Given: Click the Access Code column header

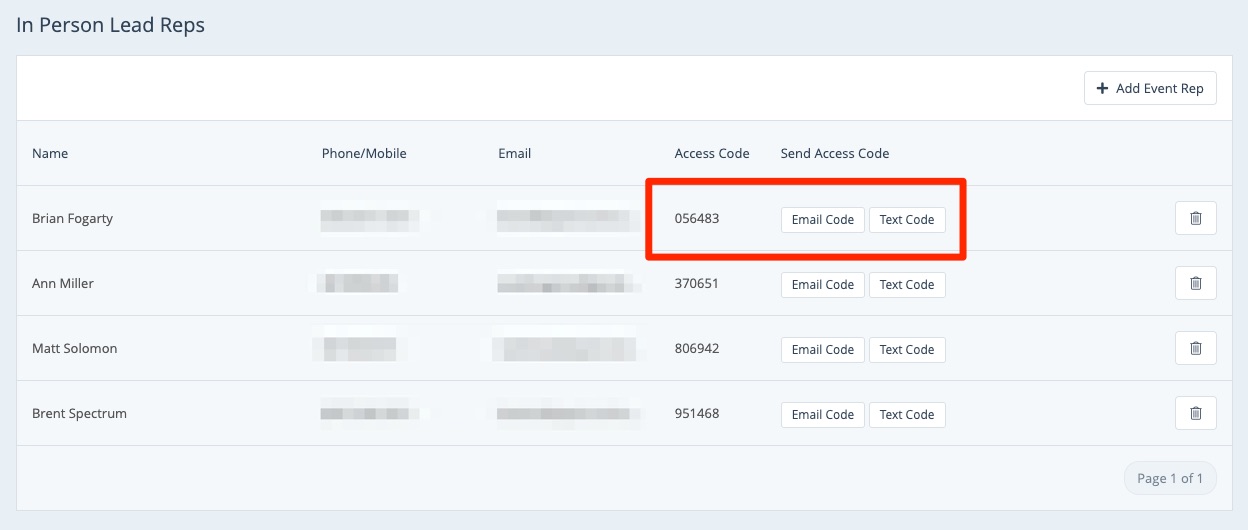Looking at the screenshot, I should [712, 153].
